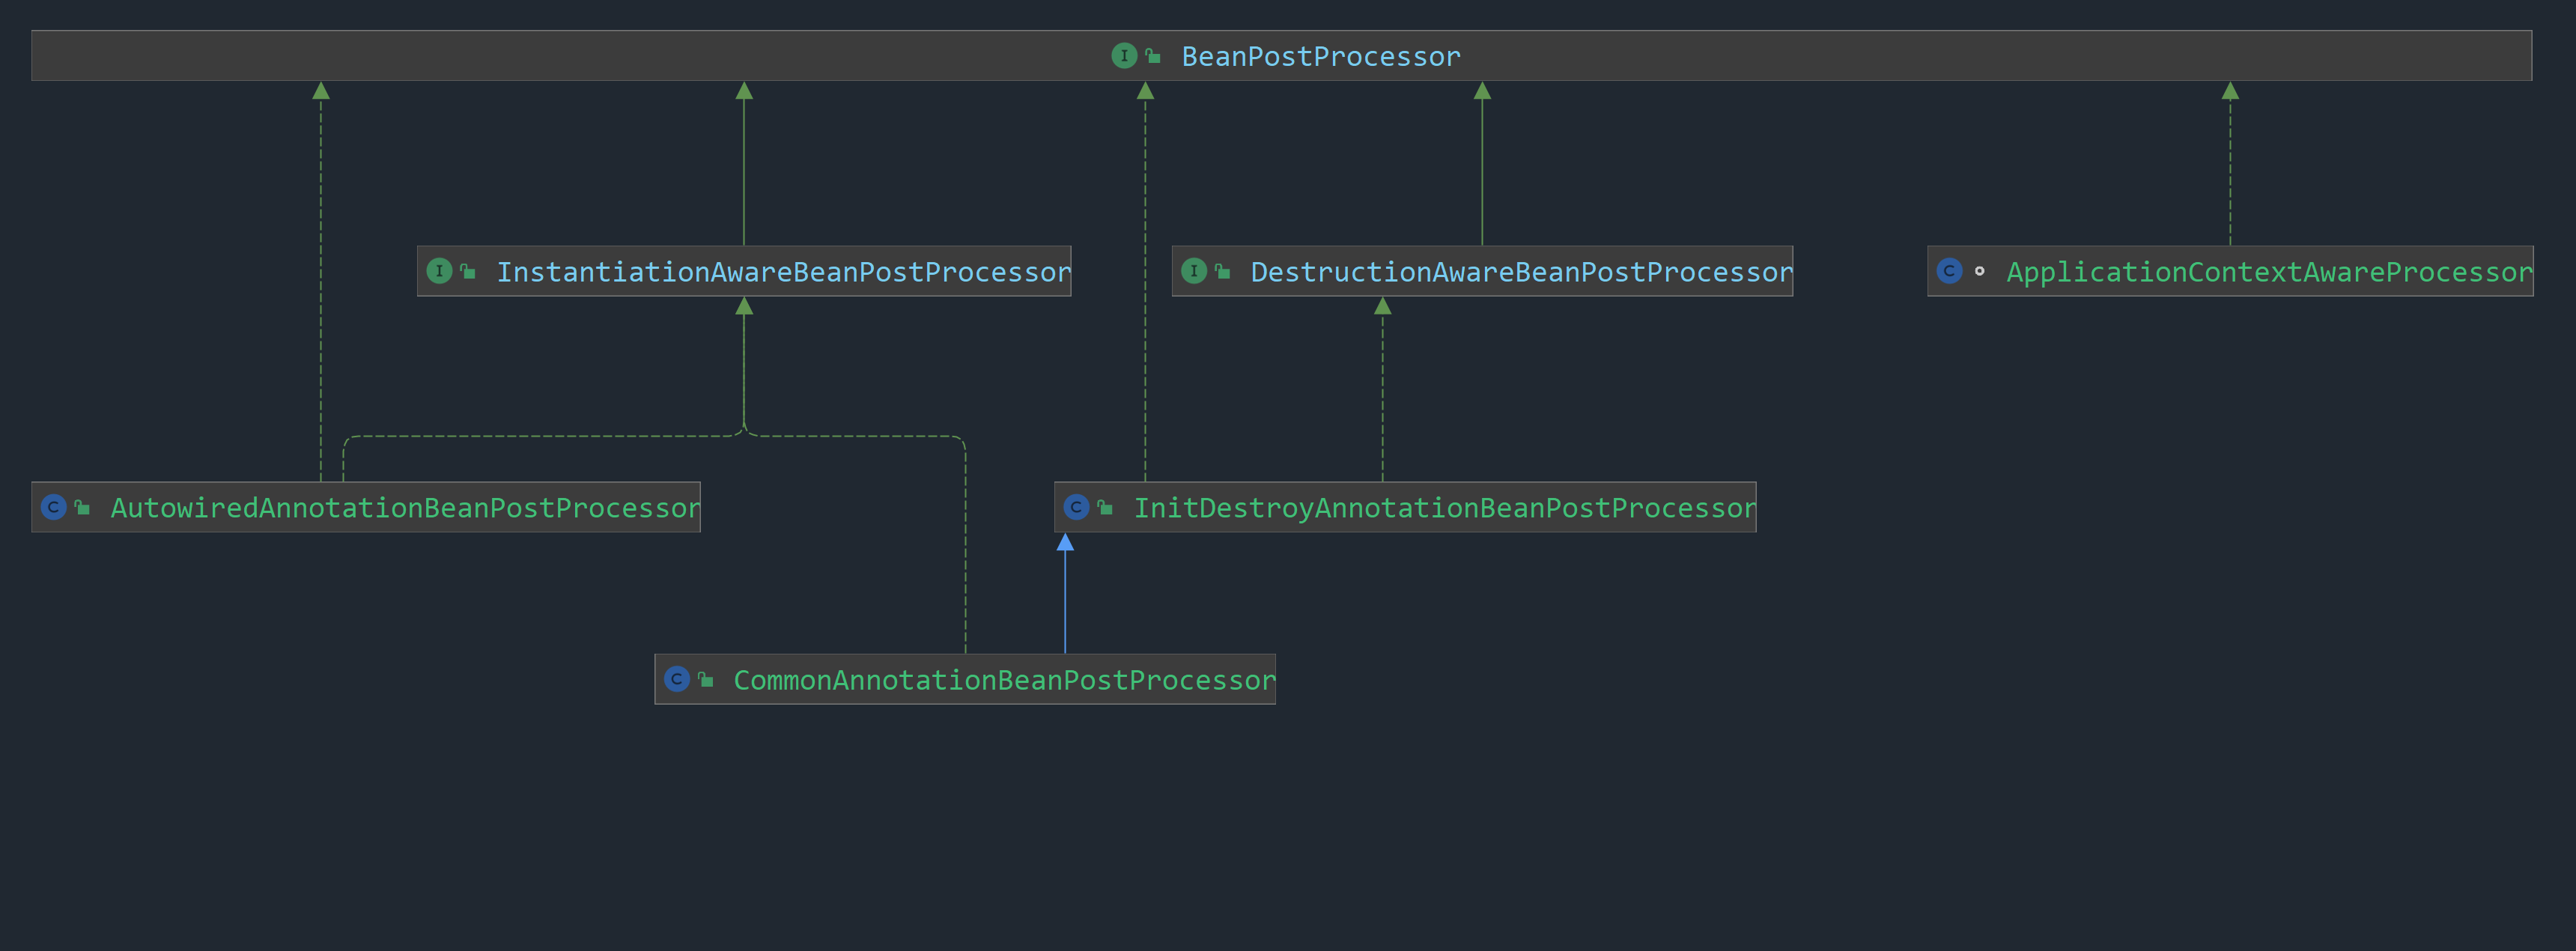Select the InstantiationAwareBeanPostProcessor node label
Viewport: 2576px width, 951px height.
click(x=782, y=272)
